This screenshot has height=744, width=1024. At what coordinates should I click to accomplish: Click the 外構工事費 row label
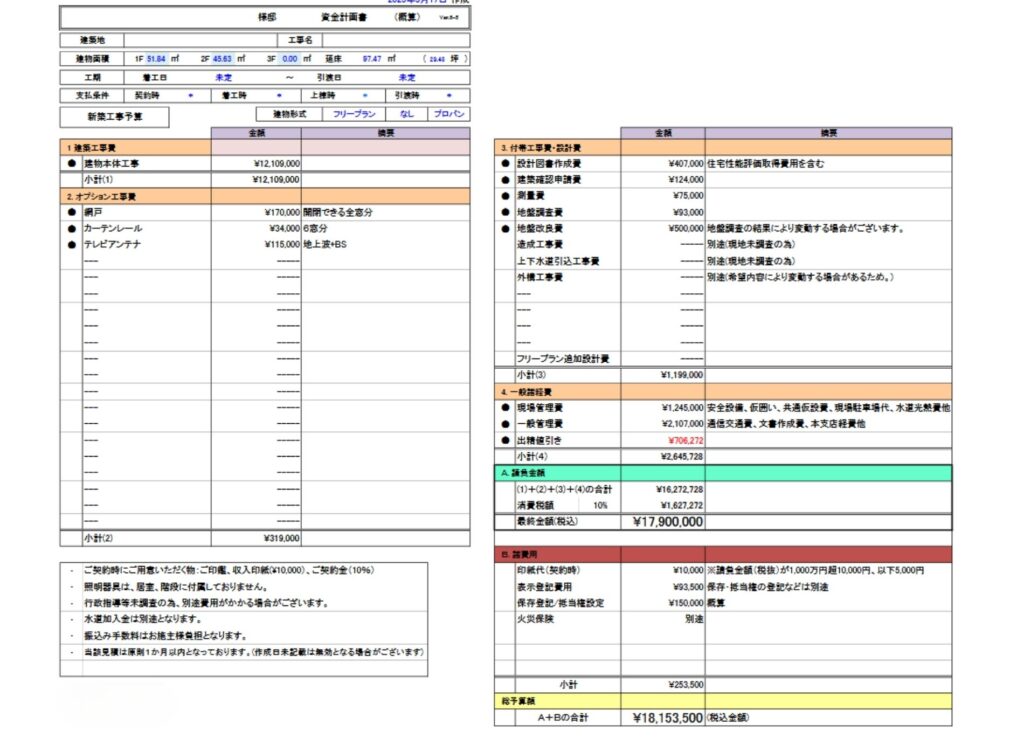[x=539, y=277]
